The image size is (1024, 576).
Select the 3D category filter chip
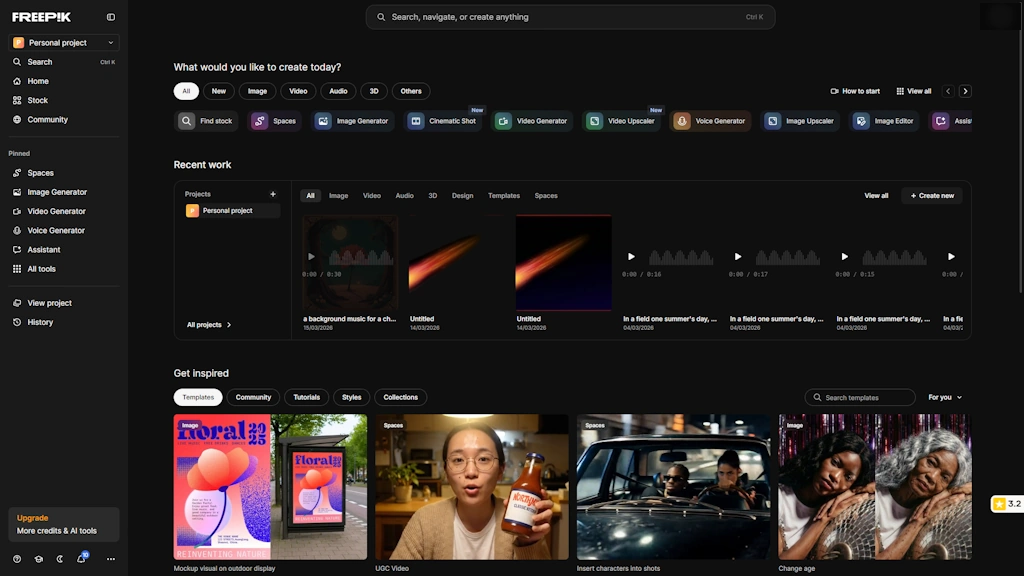click(x=374, y=91)
